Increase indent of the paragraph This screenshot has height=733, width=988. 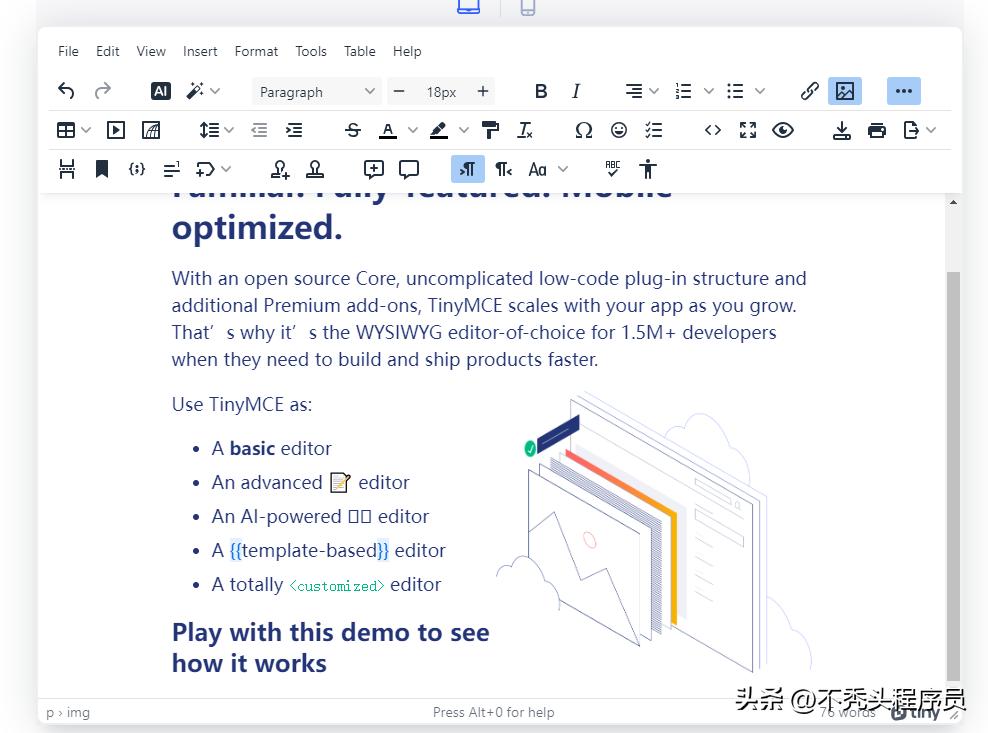pos(294,130)
